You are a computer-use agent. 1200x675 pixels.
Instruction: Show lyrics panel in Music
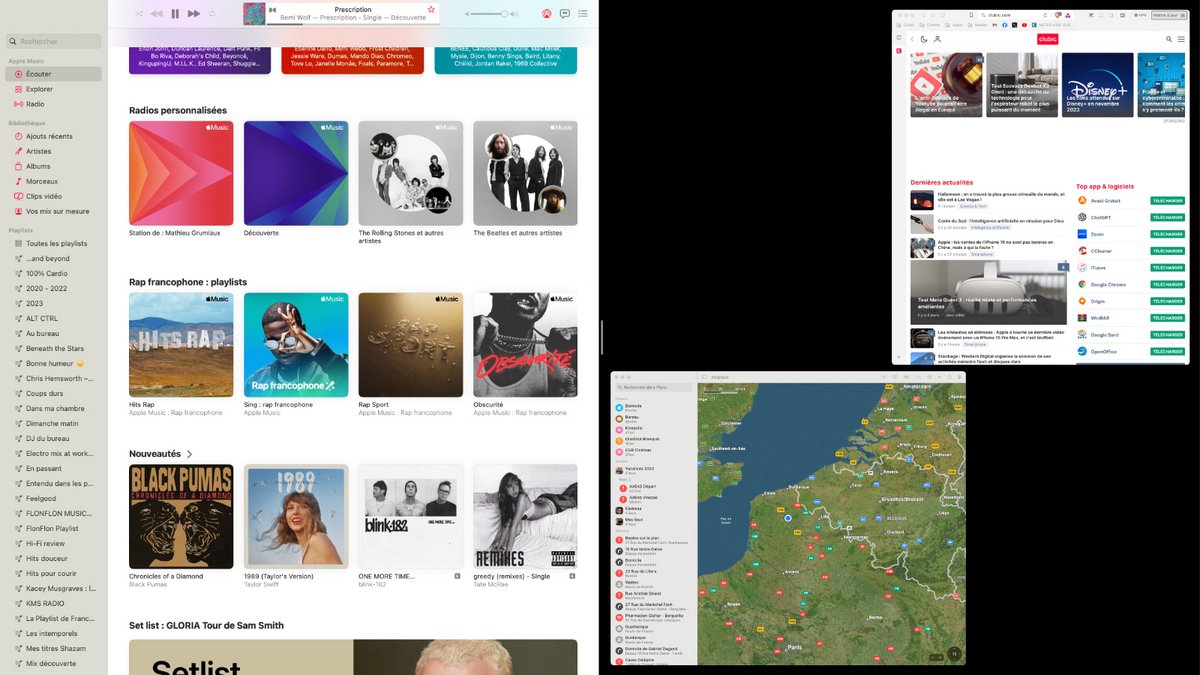click(565, 14)
